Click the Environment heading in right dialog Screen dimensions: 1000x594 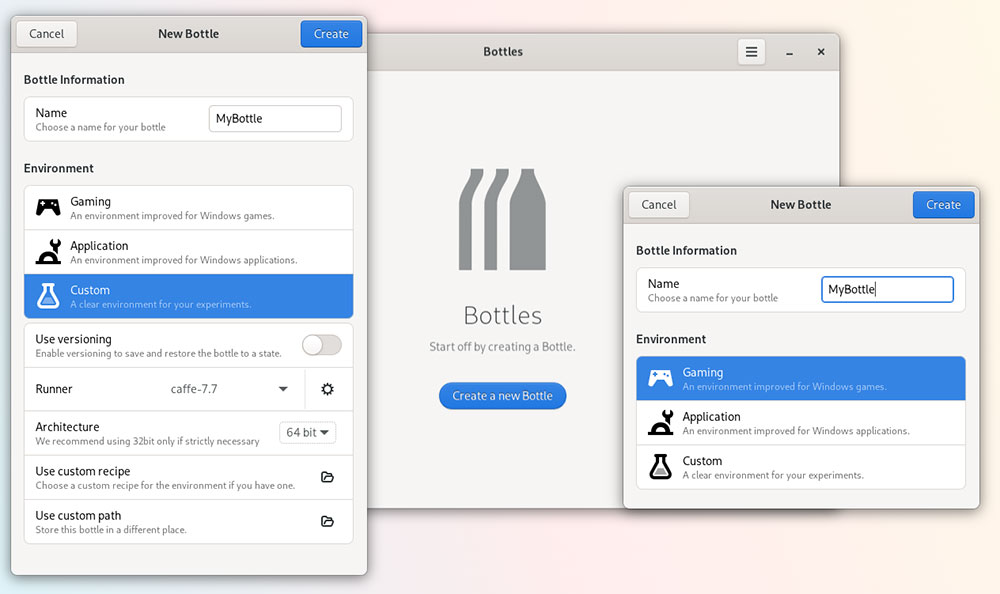coord(671,339)
